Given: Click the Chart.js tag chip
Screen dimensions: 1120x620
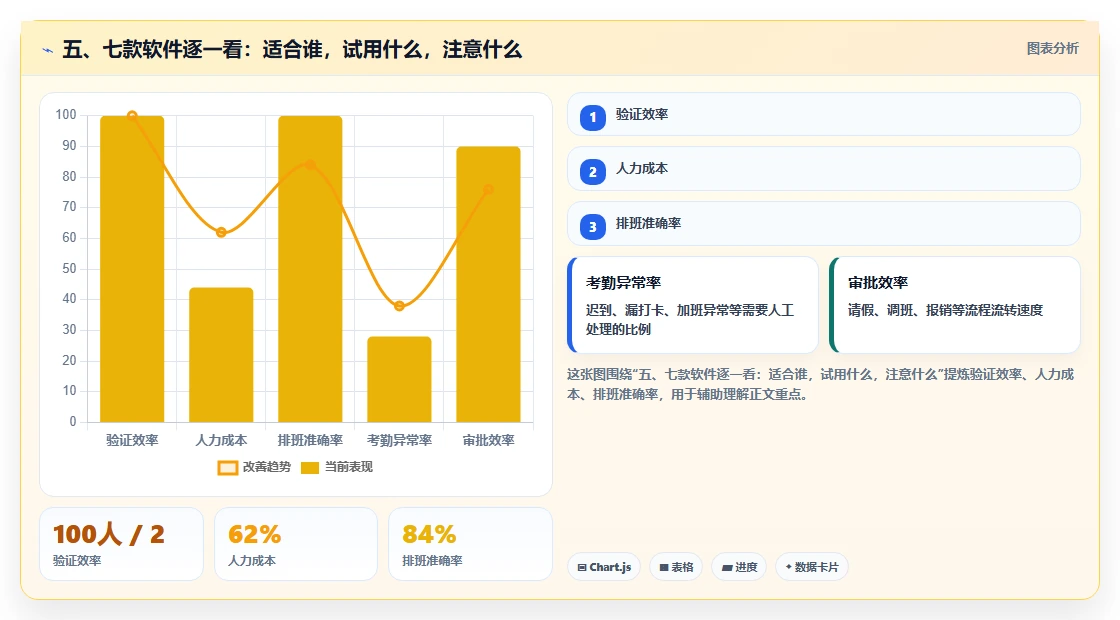Looking at the screenshot, I should coord(604,567).
